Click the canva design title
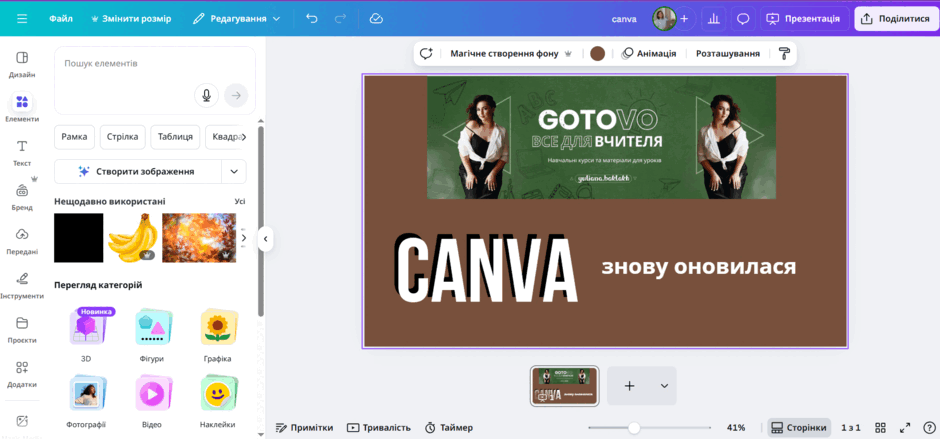The height and width of the screenshot is (439, 940). 624,19
